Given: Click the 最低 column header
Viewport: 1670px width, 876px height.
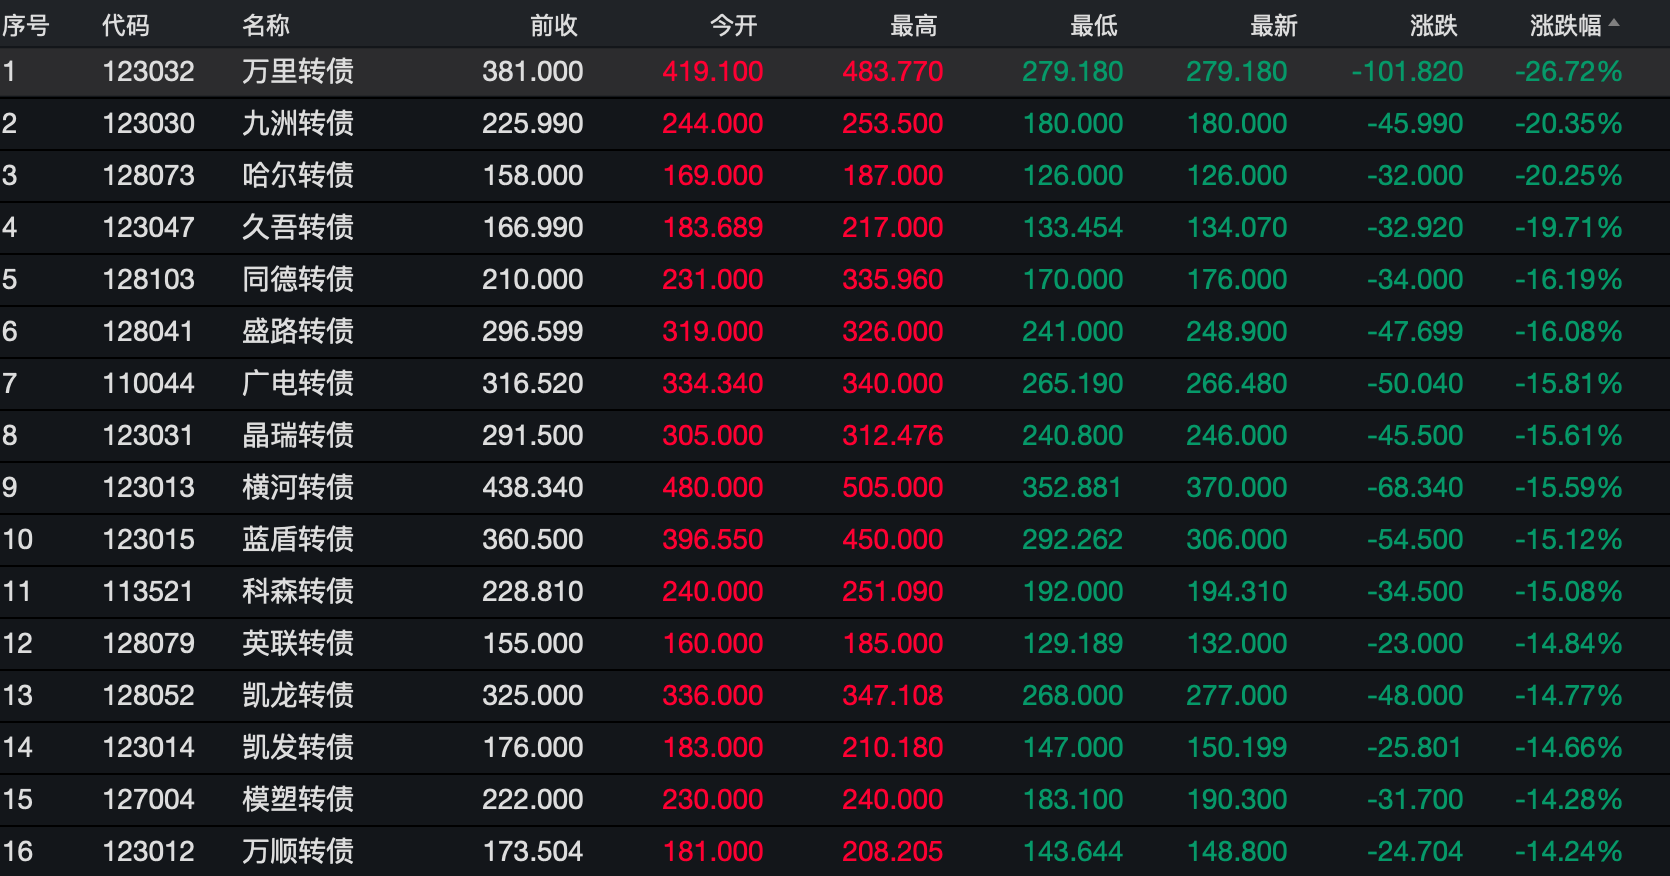Looking at the screenshot, I should pos(1093,25).
